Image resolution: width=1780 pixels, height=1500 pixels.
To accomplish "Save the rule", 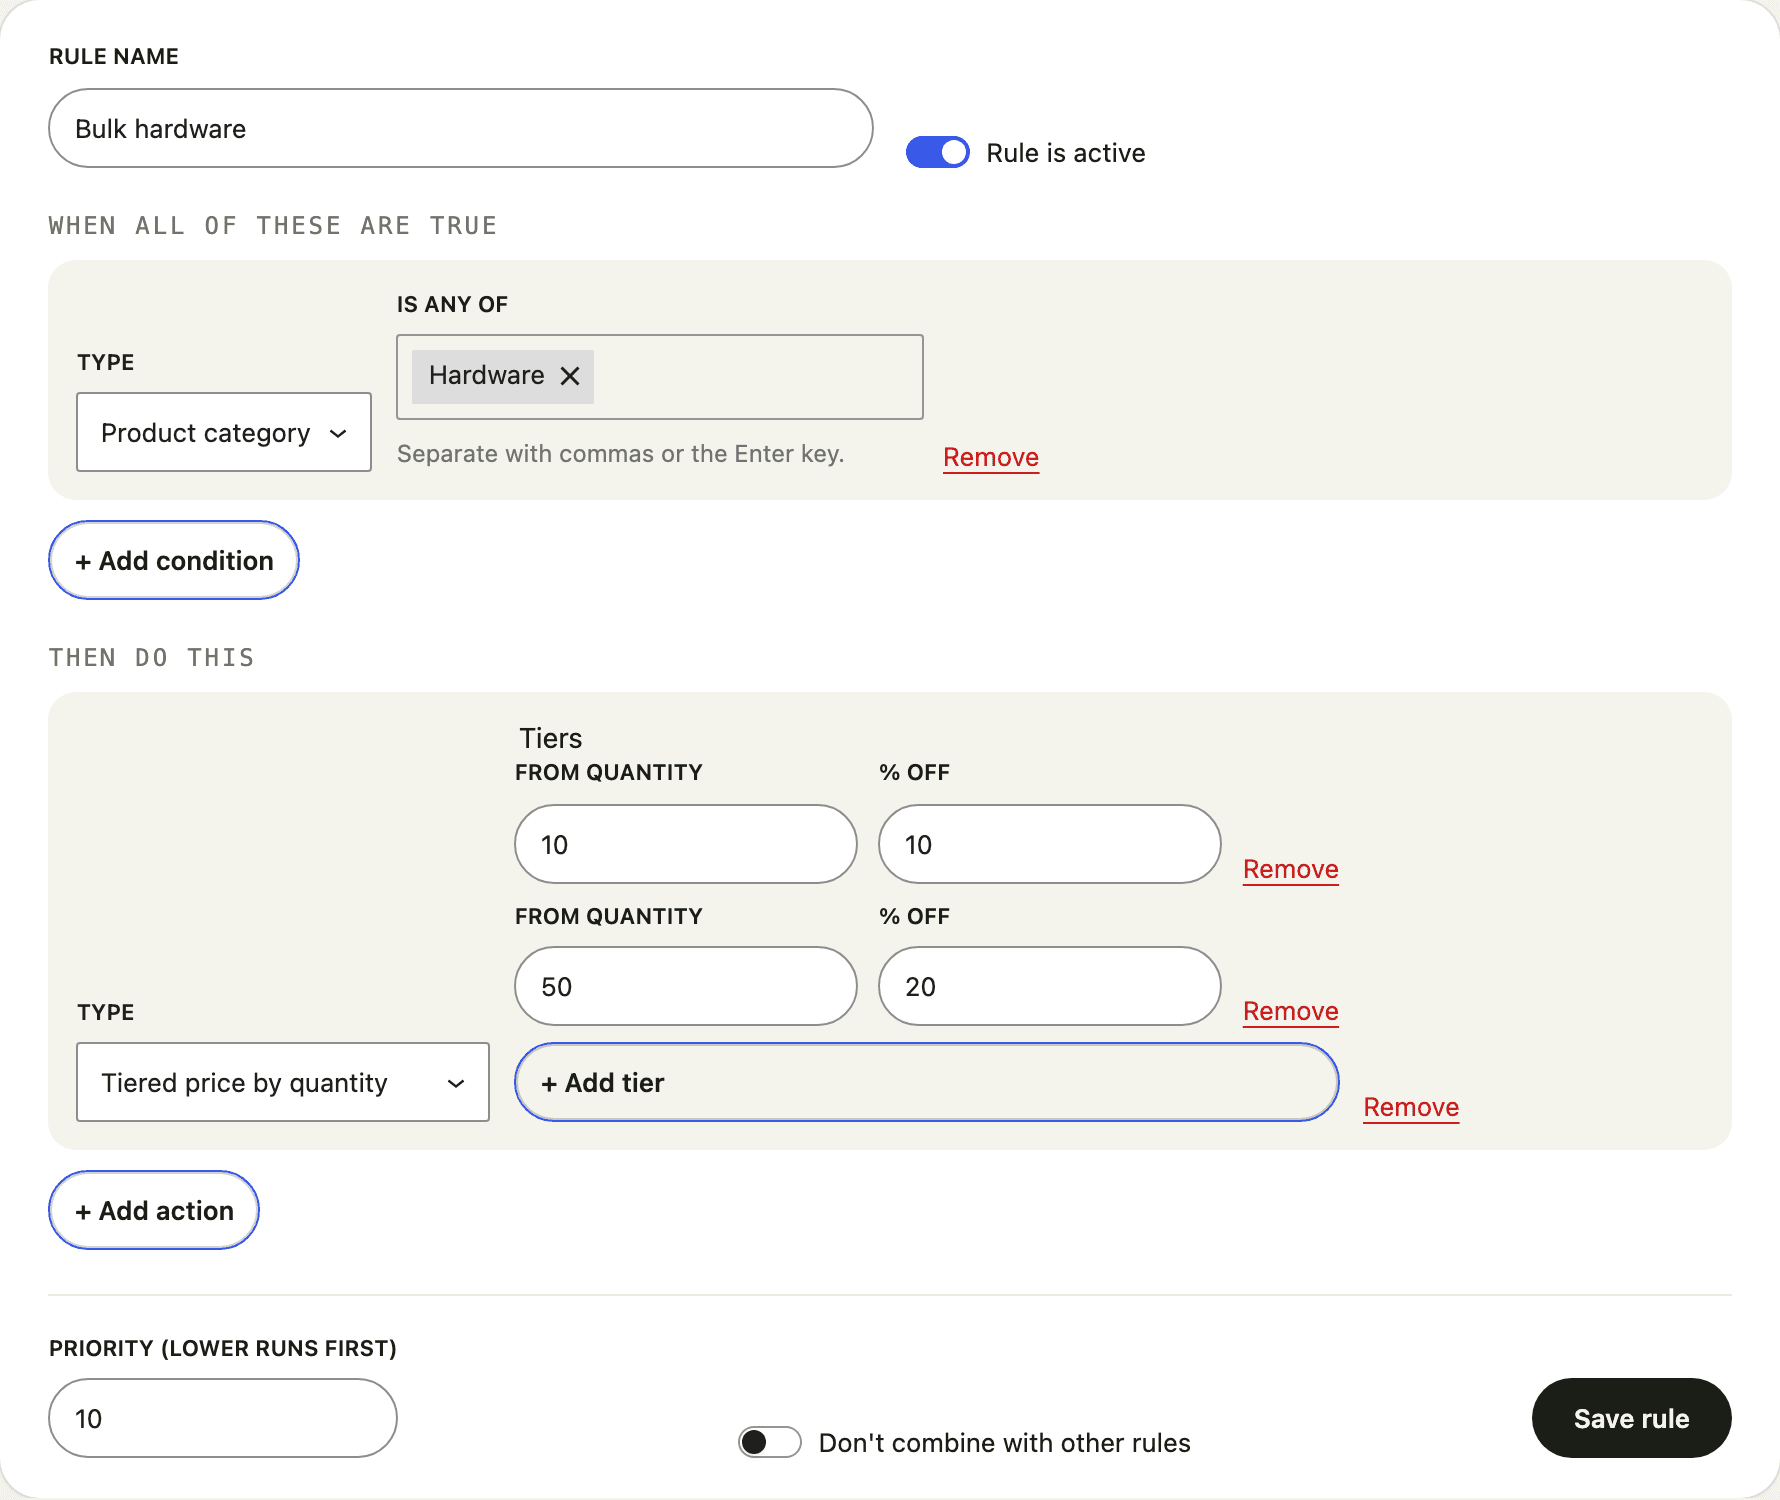I will click(1631, 1418).
